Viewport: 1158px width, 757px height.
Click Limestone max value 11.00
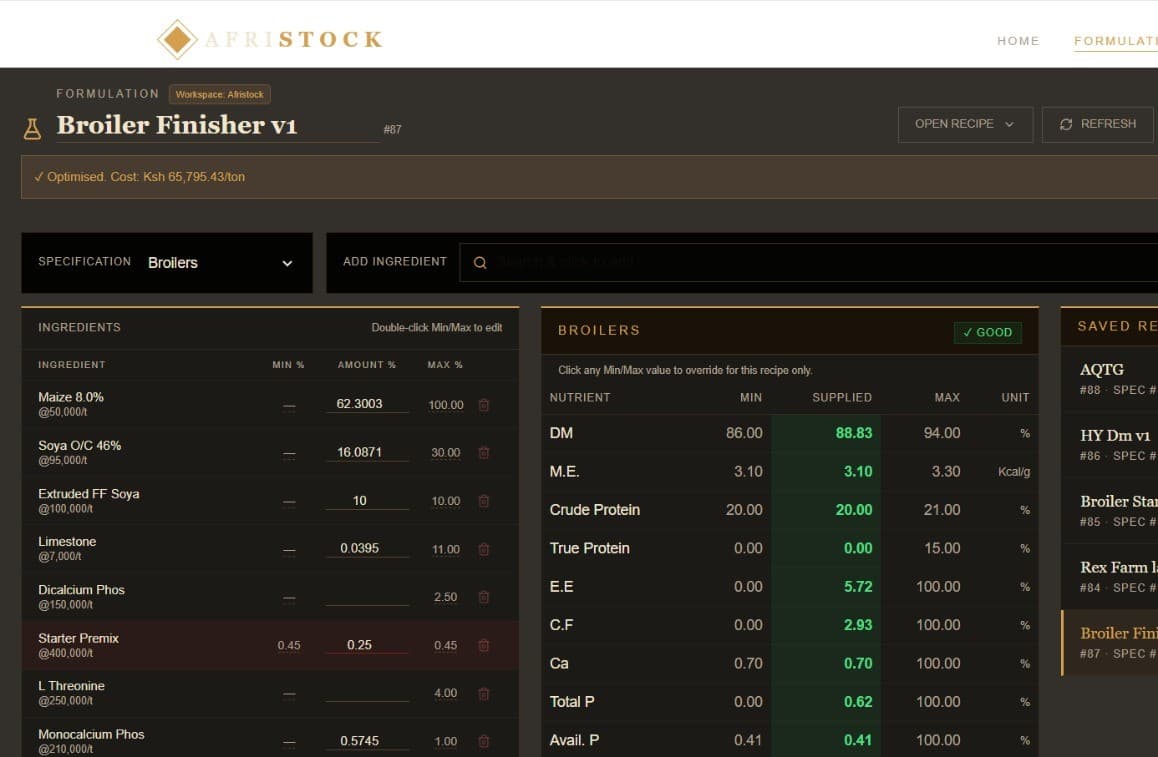(445, 549)
